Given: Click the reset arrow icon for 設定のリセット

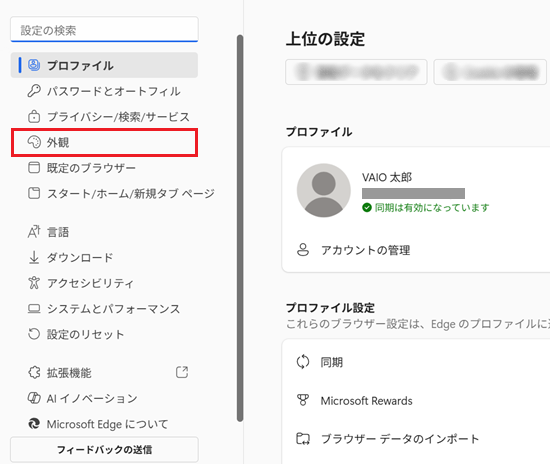Looking at the screenshot, I should (x=34, y=334).
